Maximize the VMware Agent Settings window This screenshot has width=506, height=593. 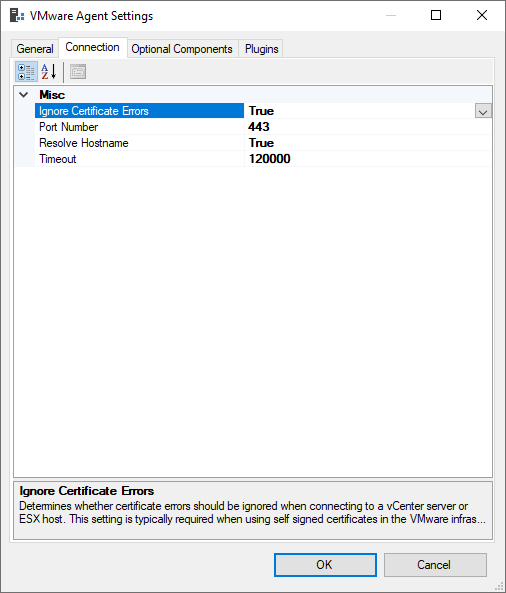coord(436,16)
